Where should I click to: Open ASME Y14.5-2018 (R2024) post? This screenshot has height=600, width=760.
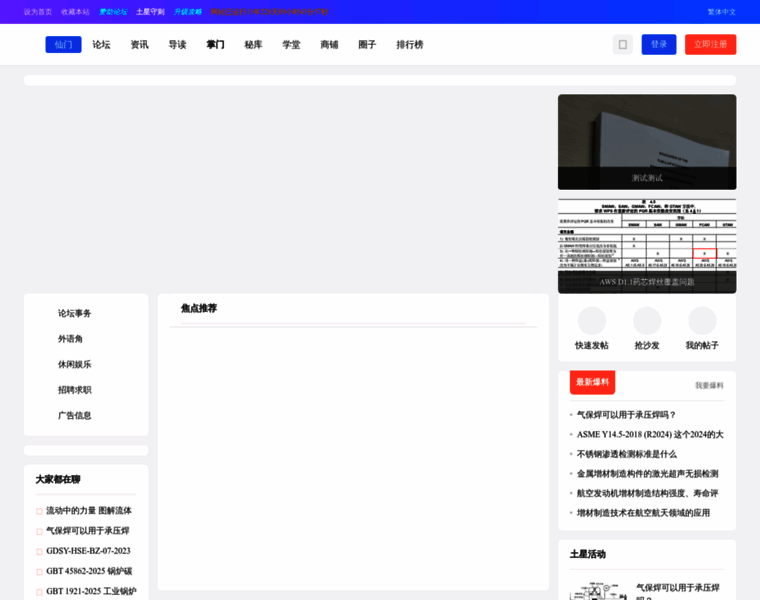coord(650,435)
